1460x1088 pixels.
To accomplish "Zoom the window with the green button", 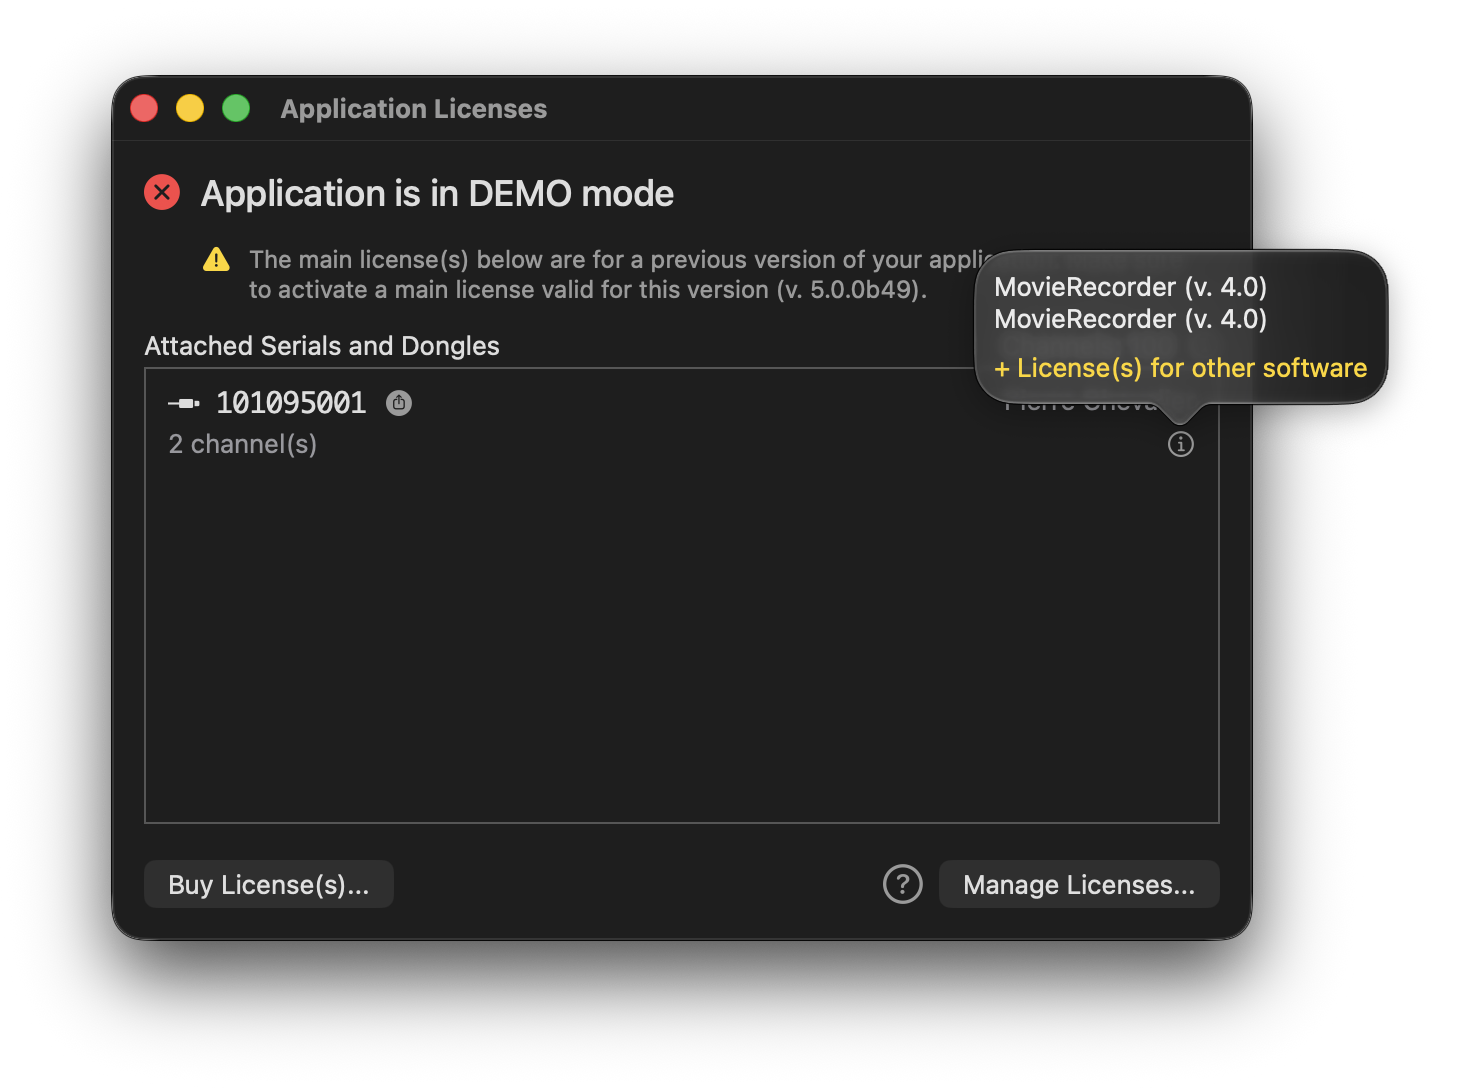I will [236, 108].
